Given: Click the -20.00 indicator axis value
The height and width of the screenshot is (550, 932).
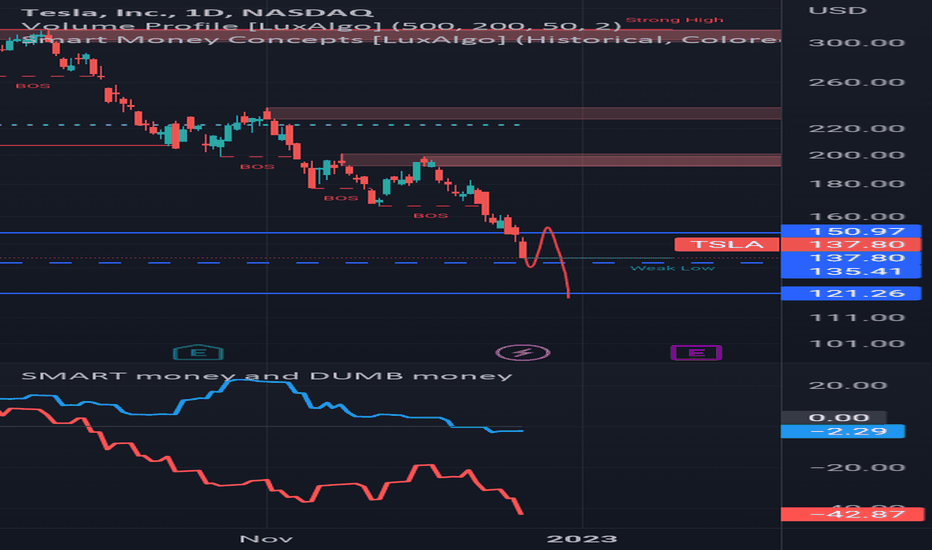Looking at the screenshot, I should tap(857, 467).
